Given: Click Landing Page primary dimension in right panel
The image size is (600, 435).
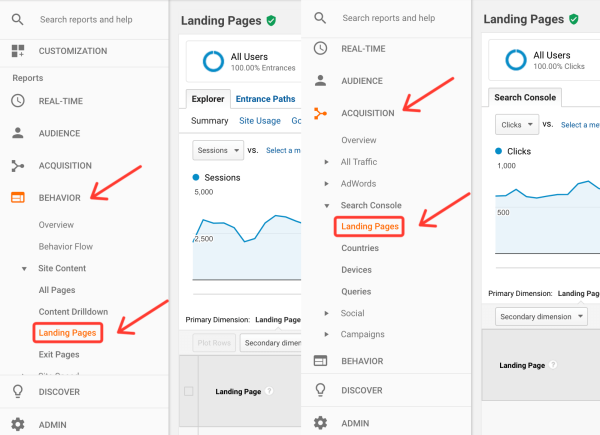Looking at the screenshot, I should click(x=579, y=293).
